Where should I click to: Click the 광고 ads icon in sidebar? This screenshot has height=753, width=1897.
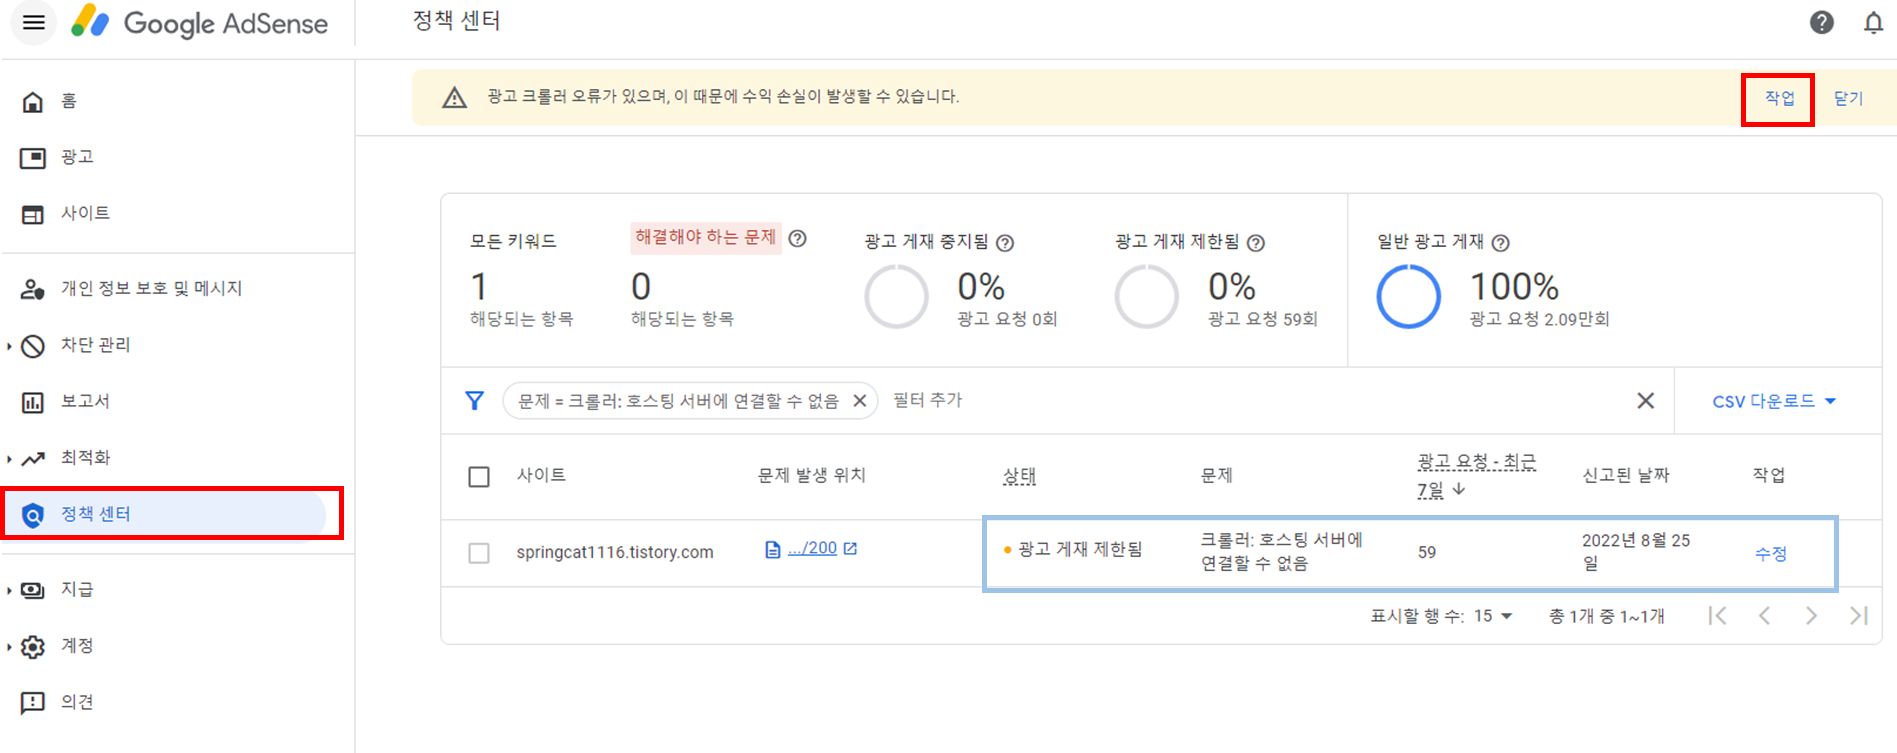coord(33,157)
